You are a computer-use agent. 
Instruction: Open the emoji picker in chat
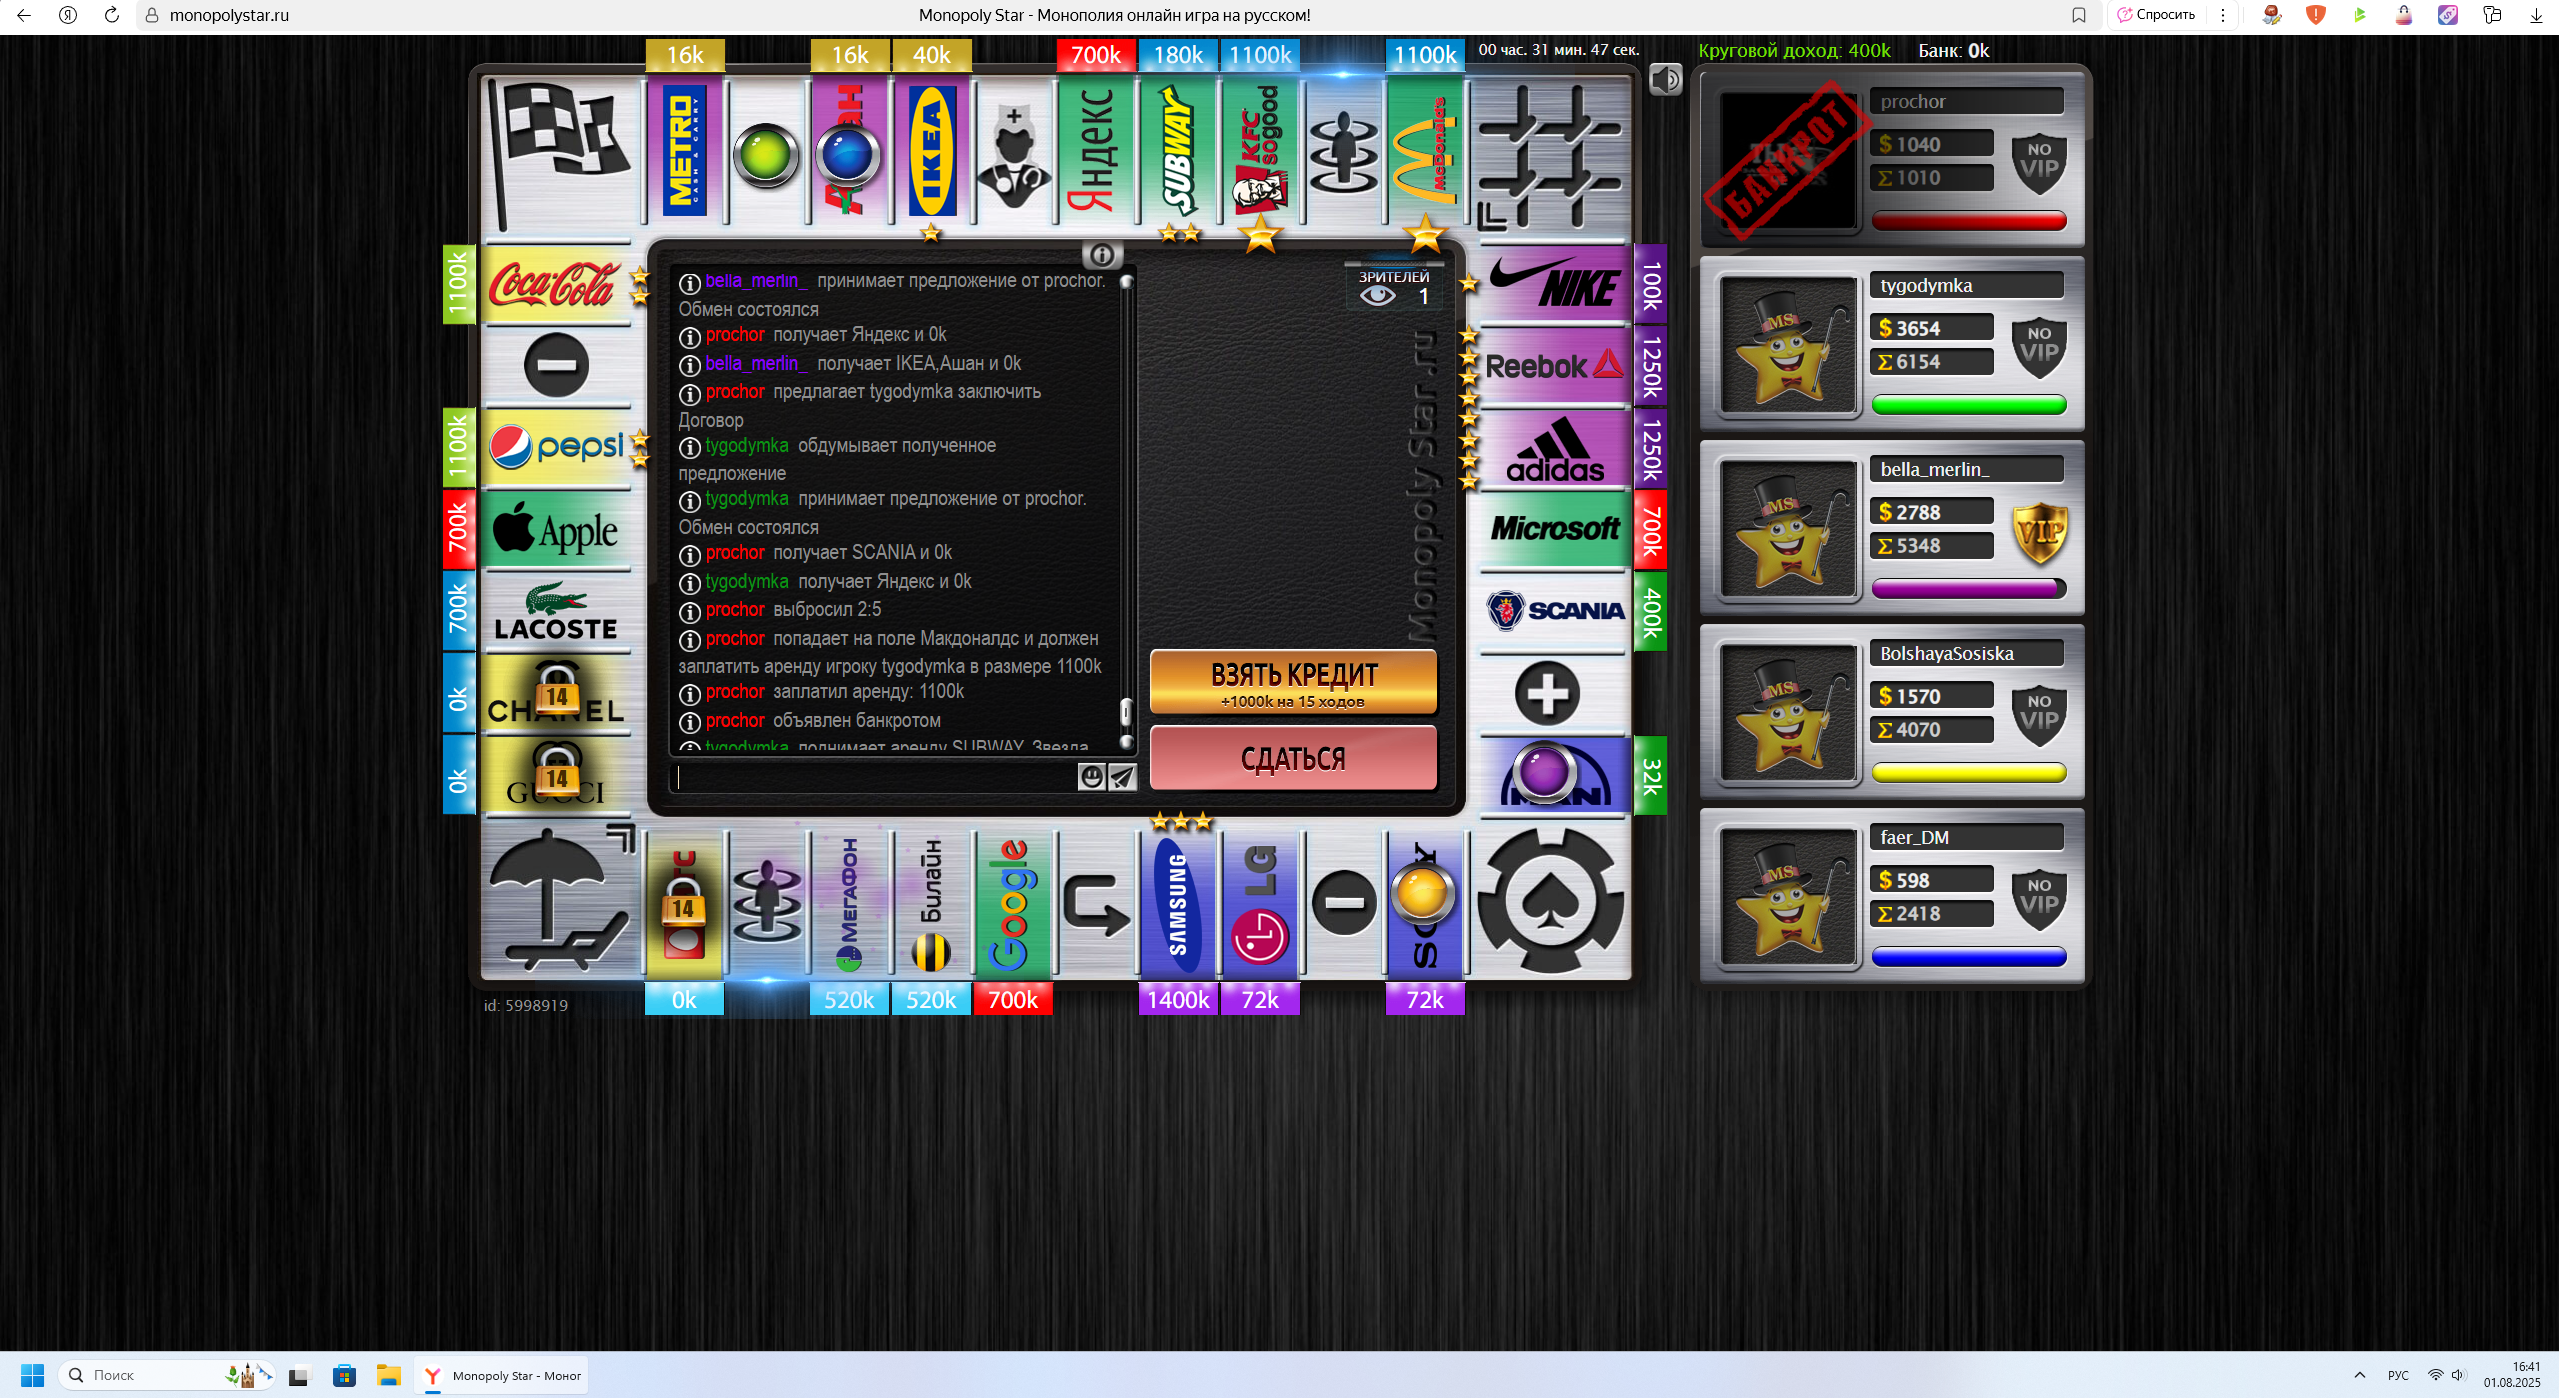coord(1091,777)
